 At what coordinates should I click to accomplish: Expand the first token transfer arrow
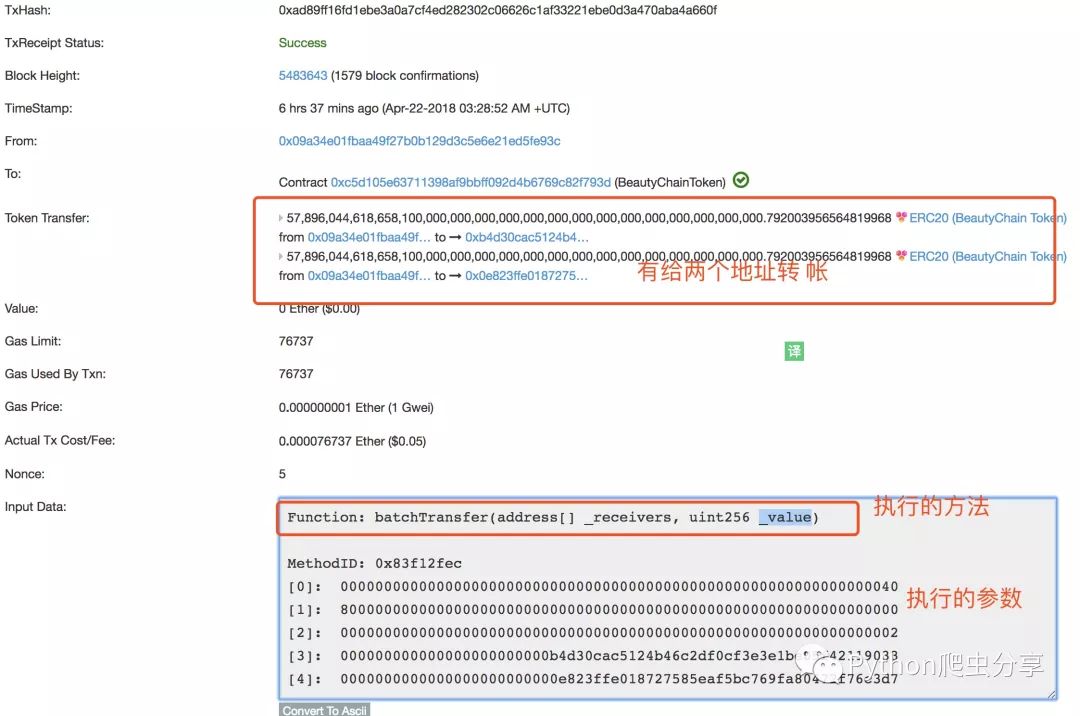pos(280,218)
